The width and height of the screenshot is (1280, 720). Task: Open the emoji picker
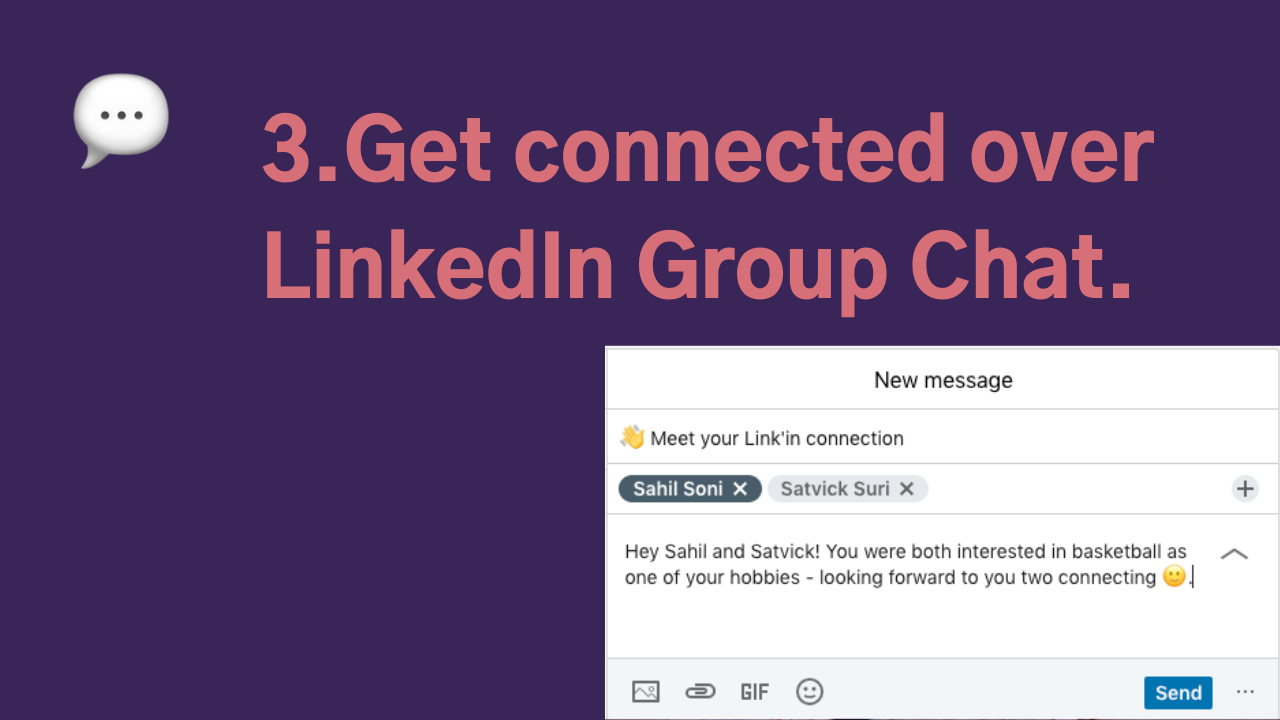click(809, 691)
